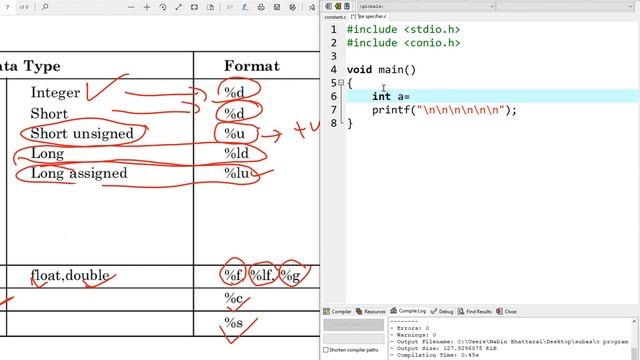Viewport: 640px width, 360px height.
Task: Select the fit-to-width icon in PDF toolbar
Action: [194, 7]
